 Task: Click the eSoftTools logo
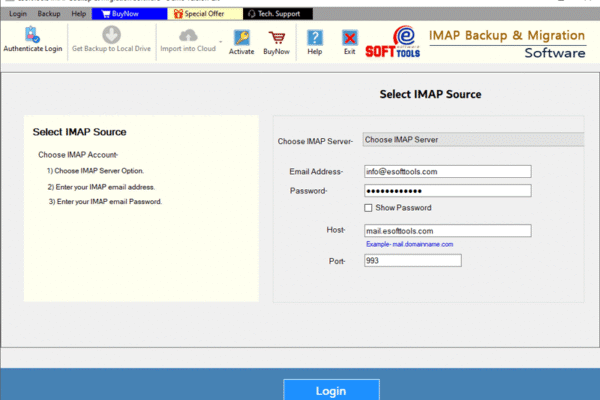(393, 42)
